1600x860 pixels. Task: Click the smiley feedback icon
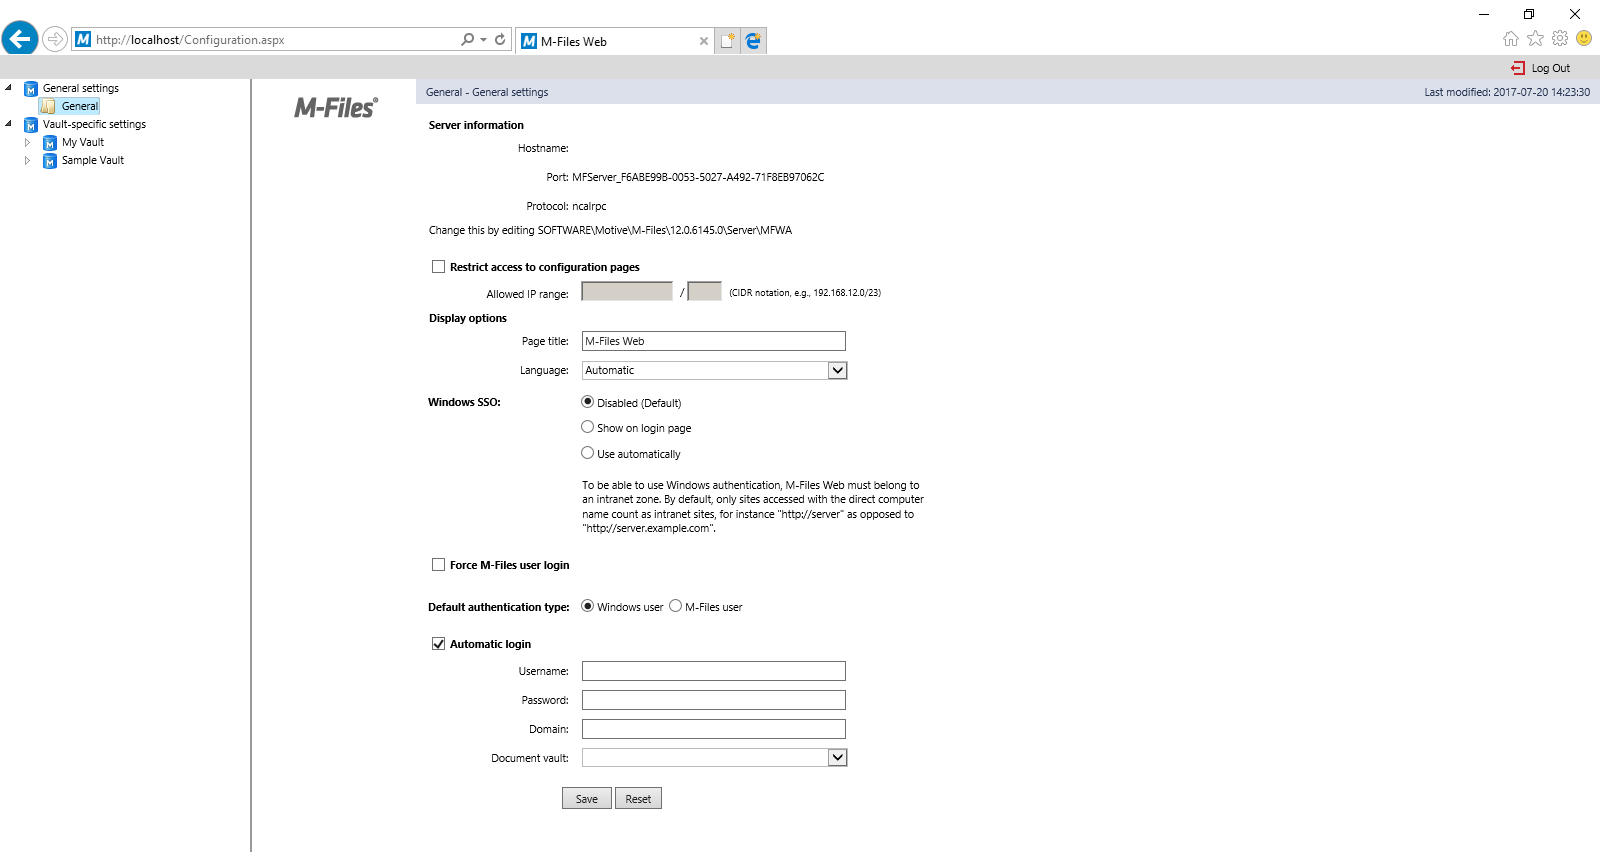pos(1584,39)
